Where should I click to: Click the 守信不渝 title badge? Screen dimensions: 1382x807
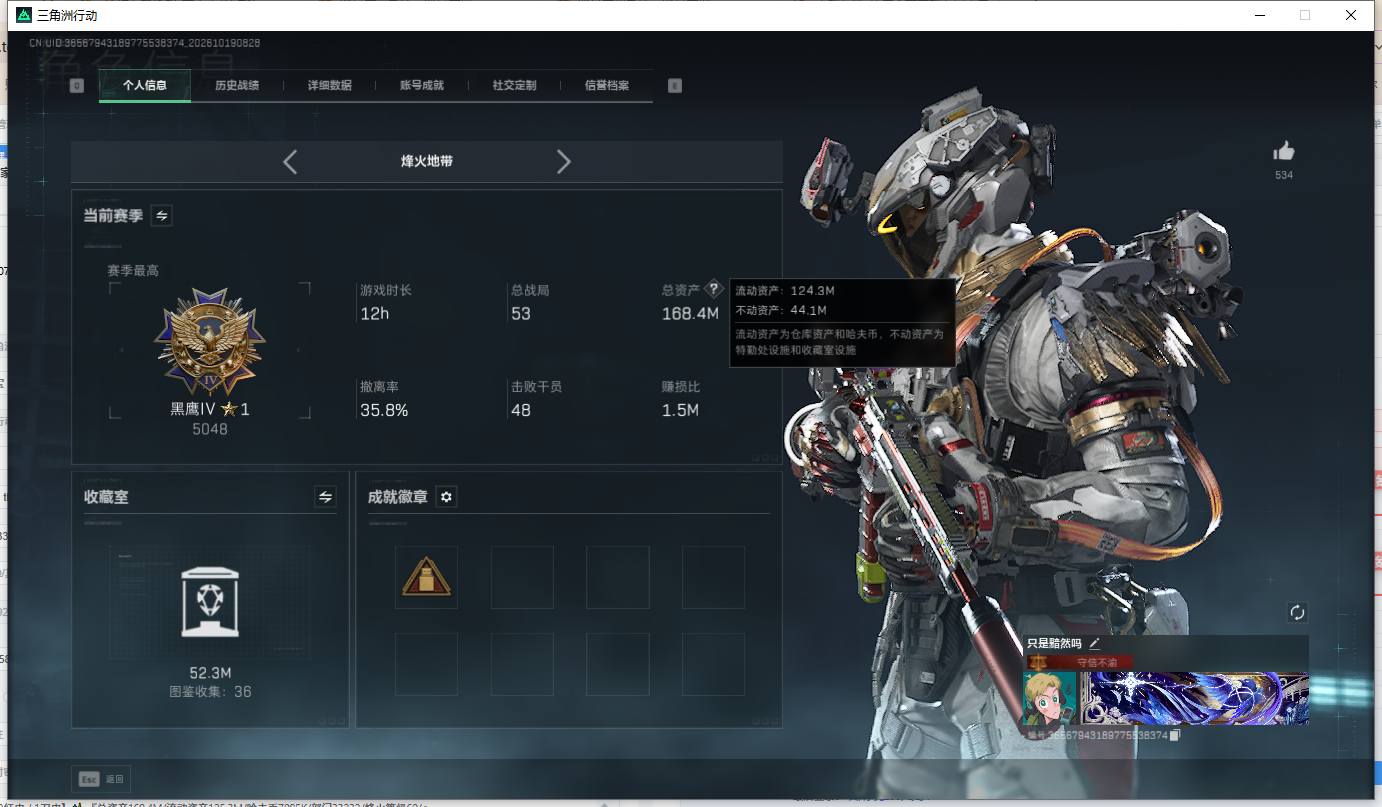pos(1080,662)
